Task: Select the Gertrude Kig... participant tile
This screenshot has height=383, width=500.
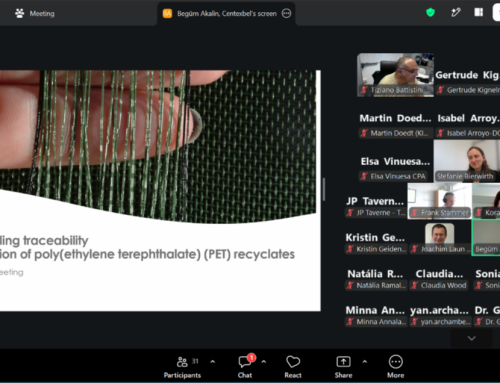Action: [468, 81]
